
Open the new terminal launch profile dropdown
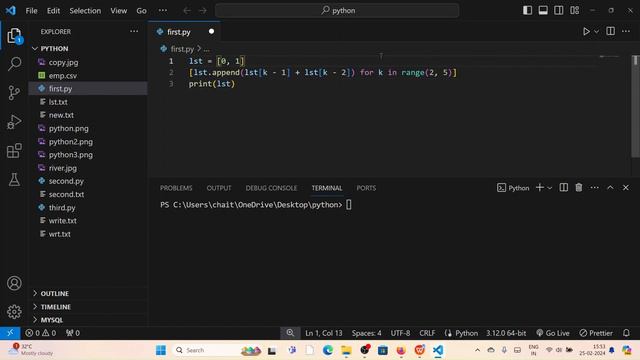pos(550,188)
